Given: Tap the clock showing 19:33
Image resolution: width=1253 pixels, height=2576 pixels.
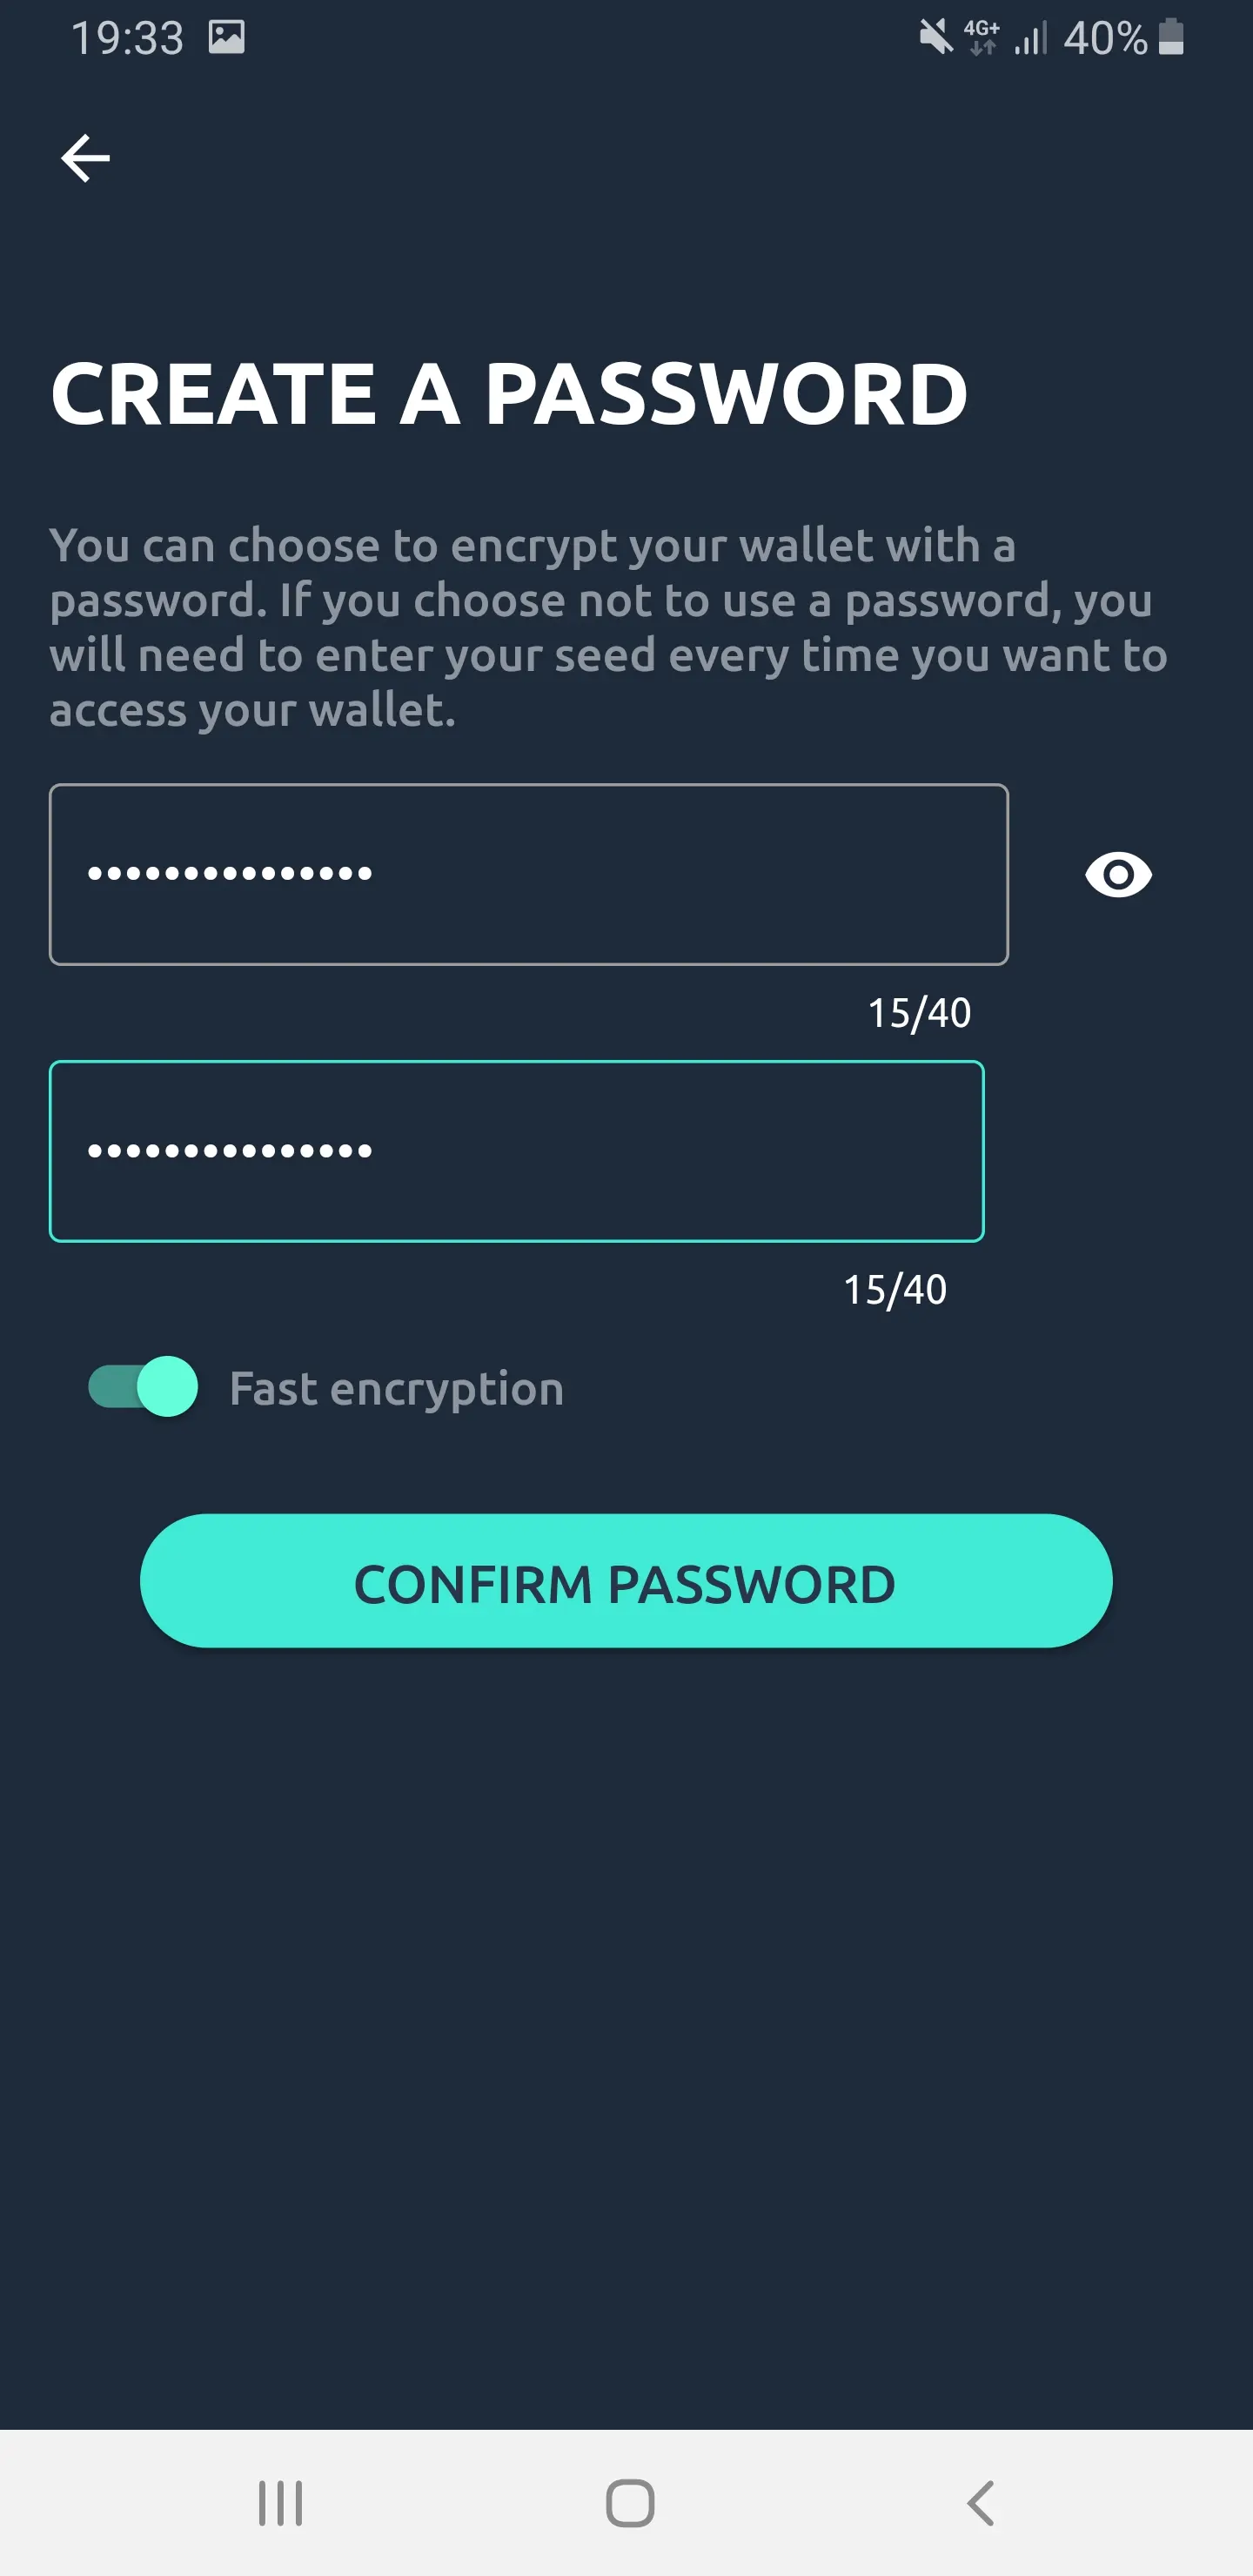Looking at the screenshot, I should coord(130,38).
